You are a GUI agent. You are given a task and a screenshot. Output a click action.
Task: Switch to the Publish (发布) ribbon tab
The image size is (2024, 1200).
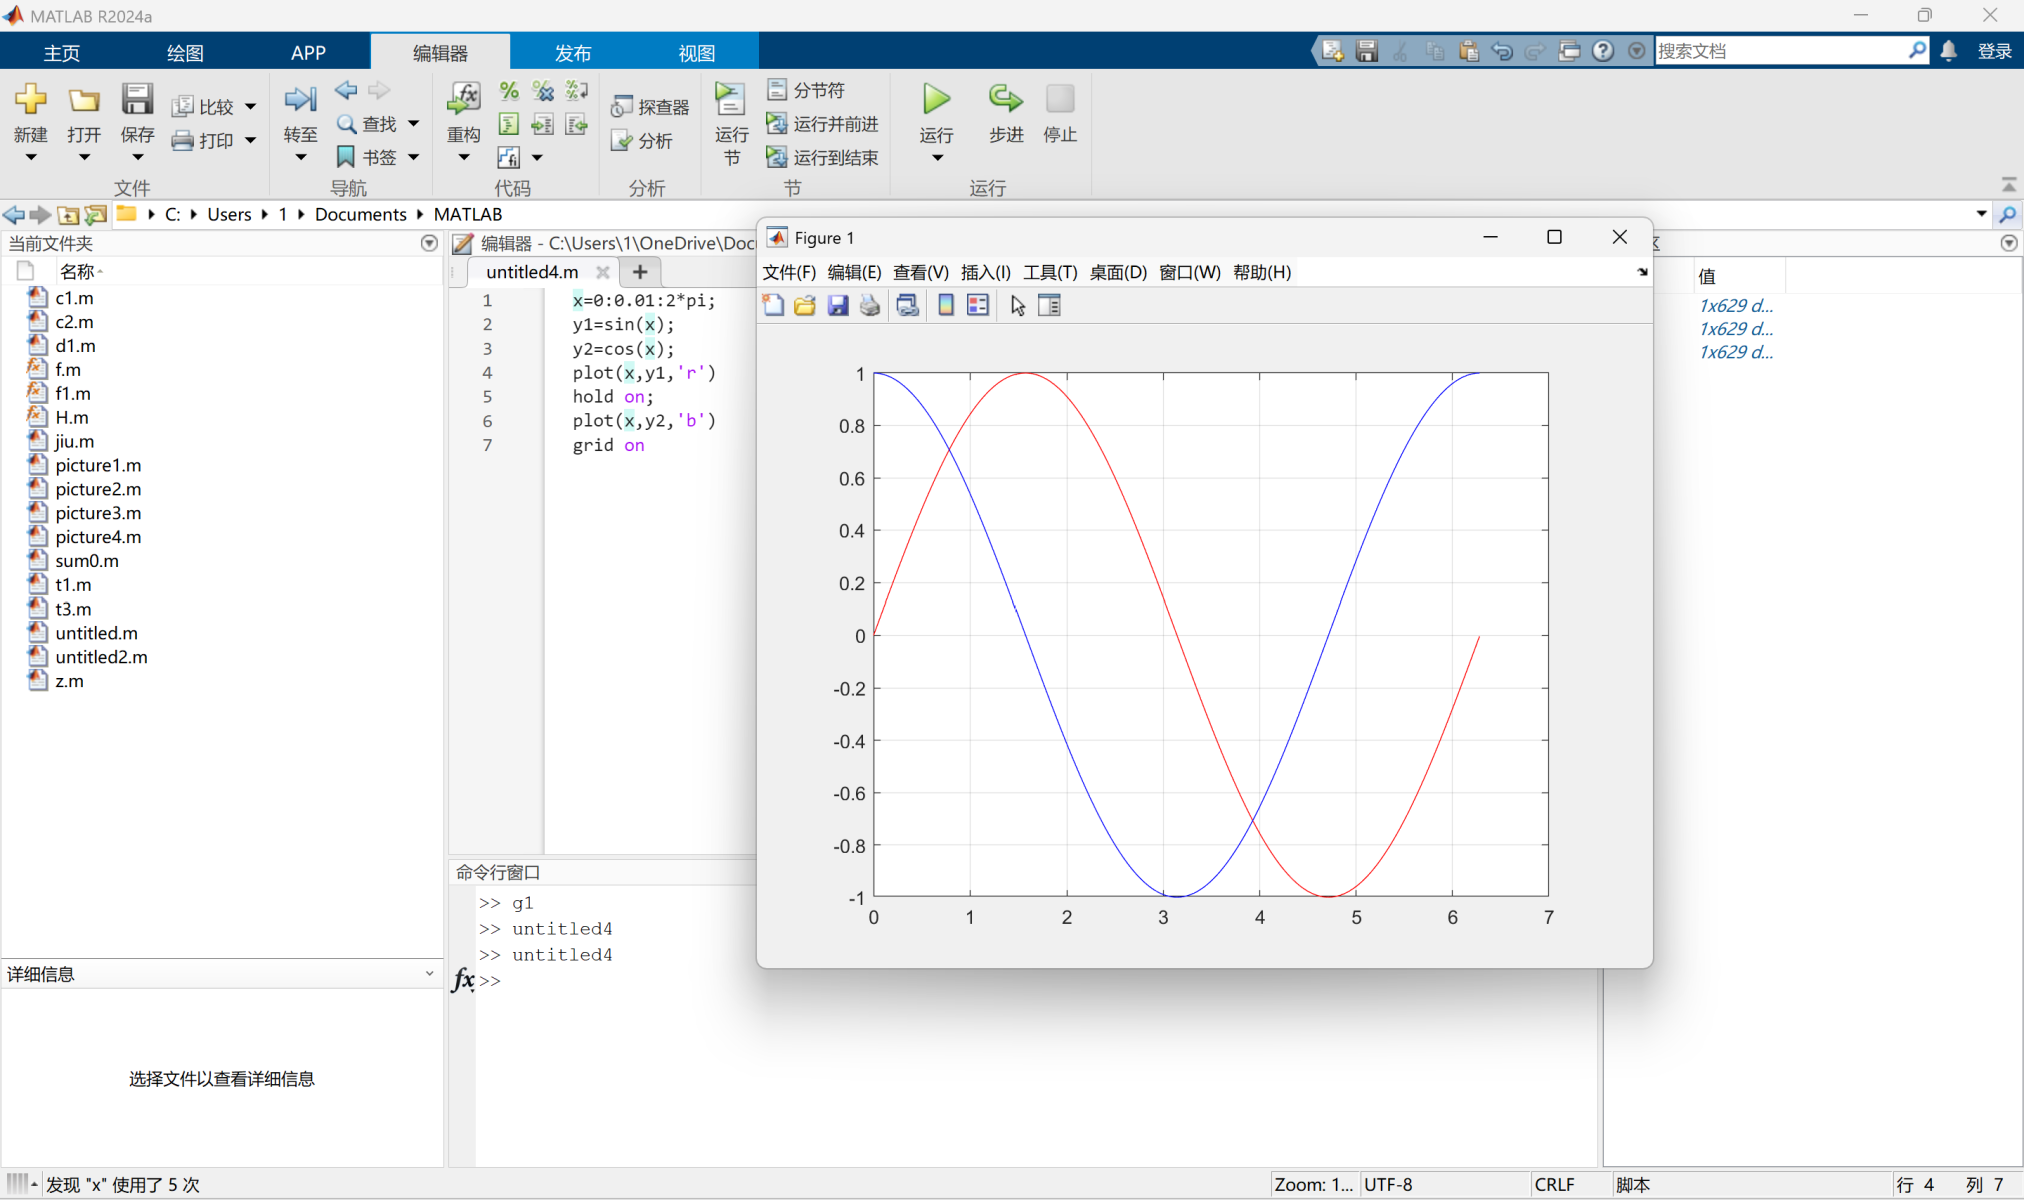(x=573, y=53)
